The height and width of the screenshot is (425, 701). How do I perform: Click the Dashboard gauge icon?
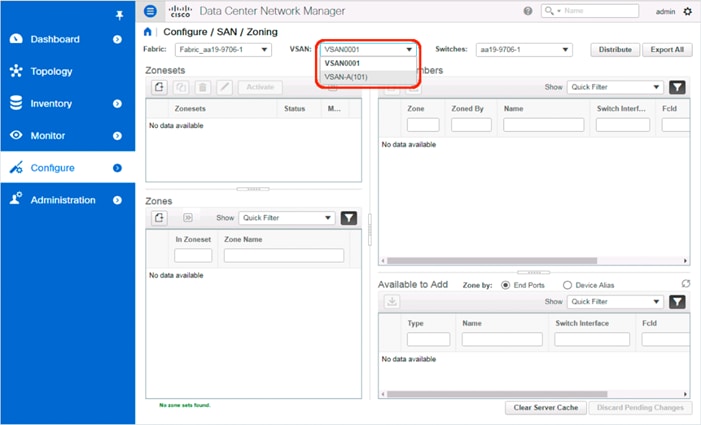pyautogui.click(x=16, y=39)
